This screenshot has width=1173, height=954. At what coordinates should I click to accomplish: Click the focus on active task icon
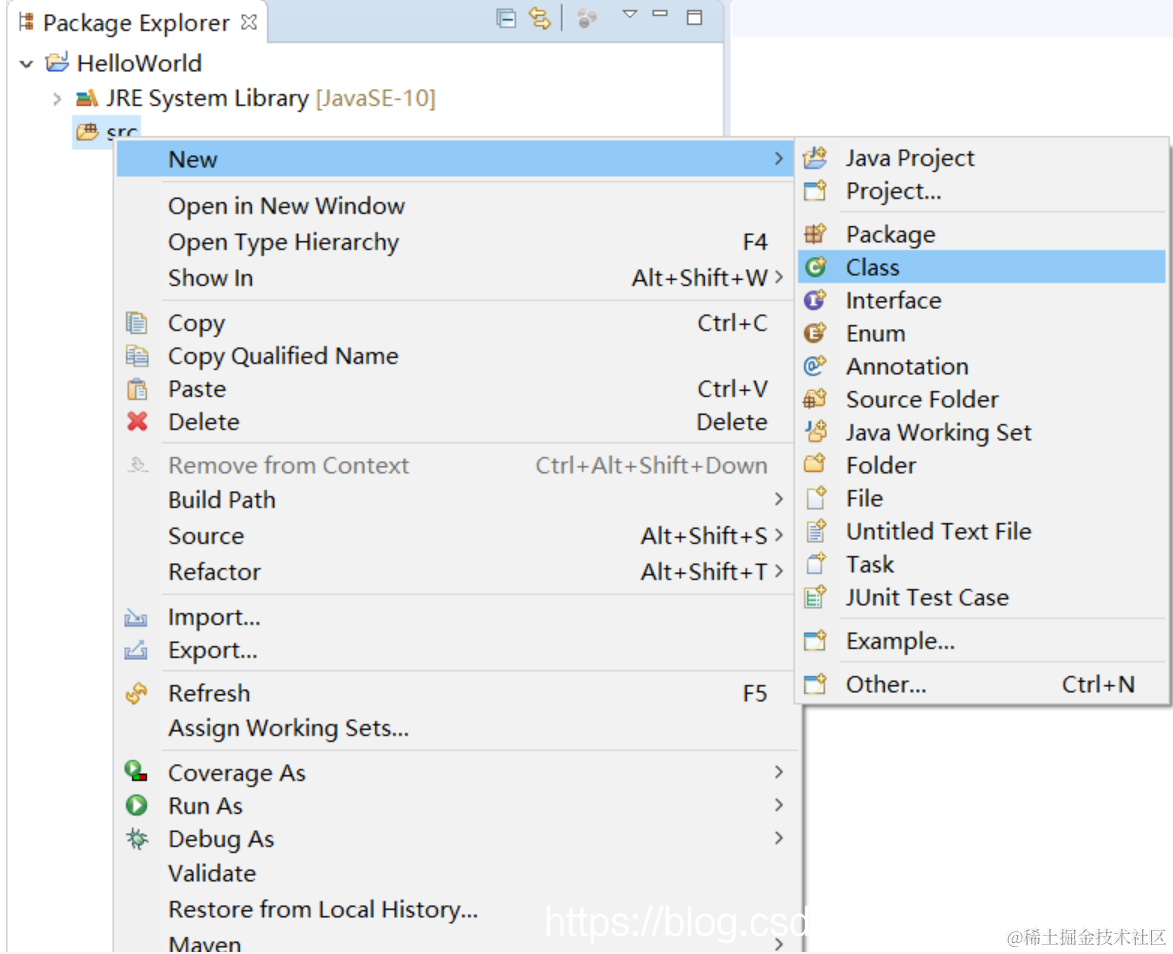click(x=587, y=18)
